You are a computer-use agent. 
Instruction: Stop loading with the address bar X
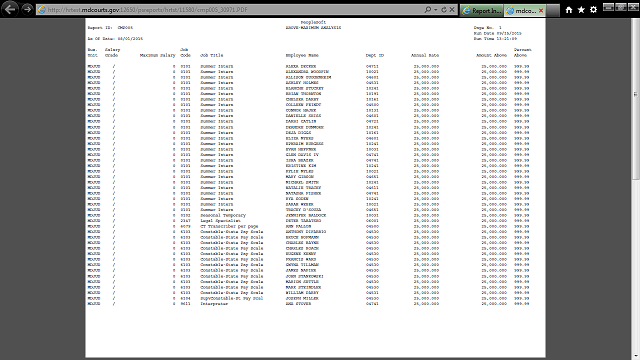click(x=452, y=9)
